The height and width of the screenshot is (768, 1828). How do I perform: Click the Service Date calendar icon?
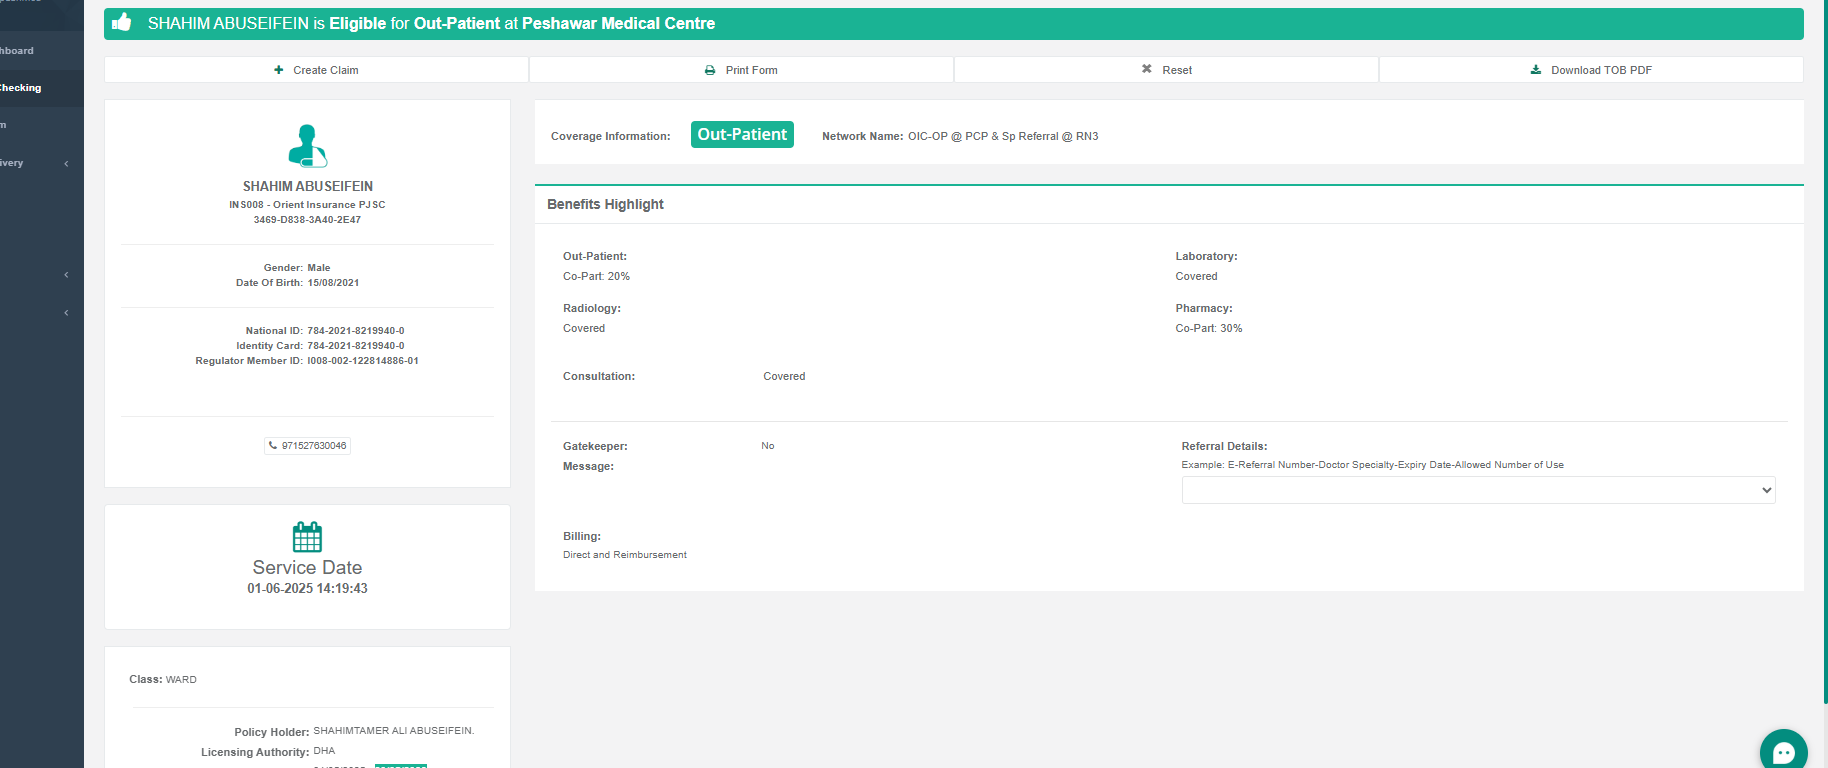coord(307,537)
